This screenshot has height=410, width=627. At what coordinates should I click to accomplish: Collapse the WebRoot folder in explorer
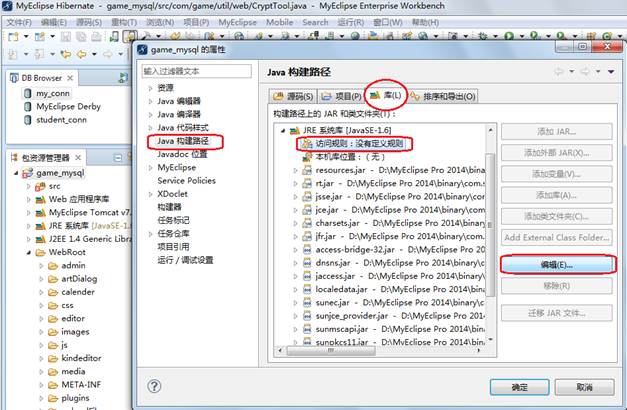29,252
